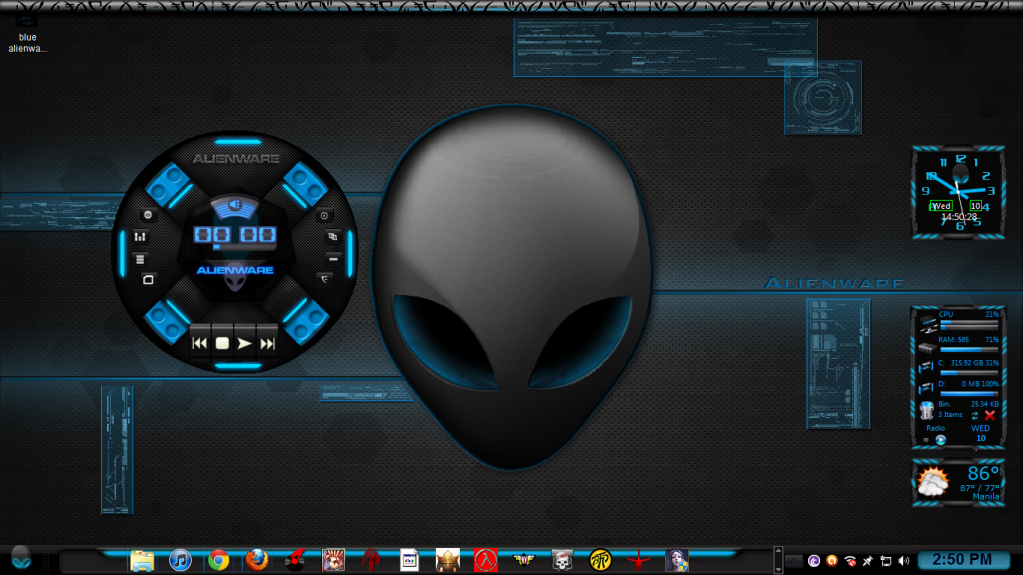Open the skull game taskbar icon
Image resolution: width=1023 pixels, height=575 pixels.
(562, 560)
